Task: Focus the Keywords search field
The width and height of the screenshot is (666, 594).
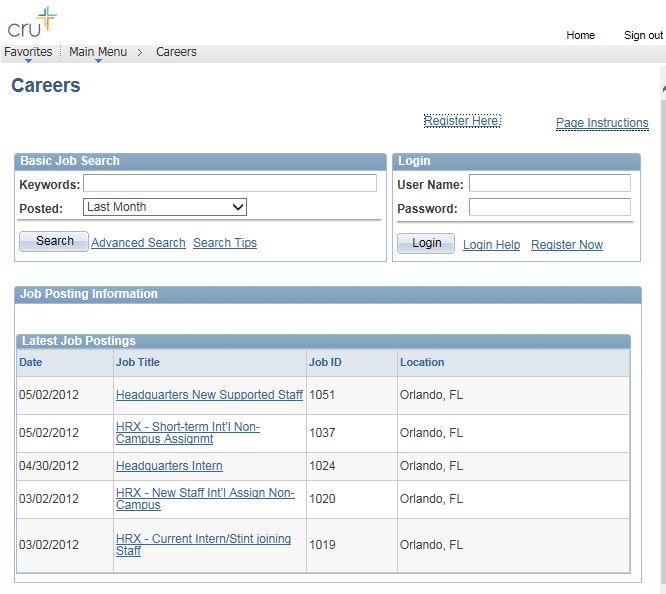Action: [230, 183]
